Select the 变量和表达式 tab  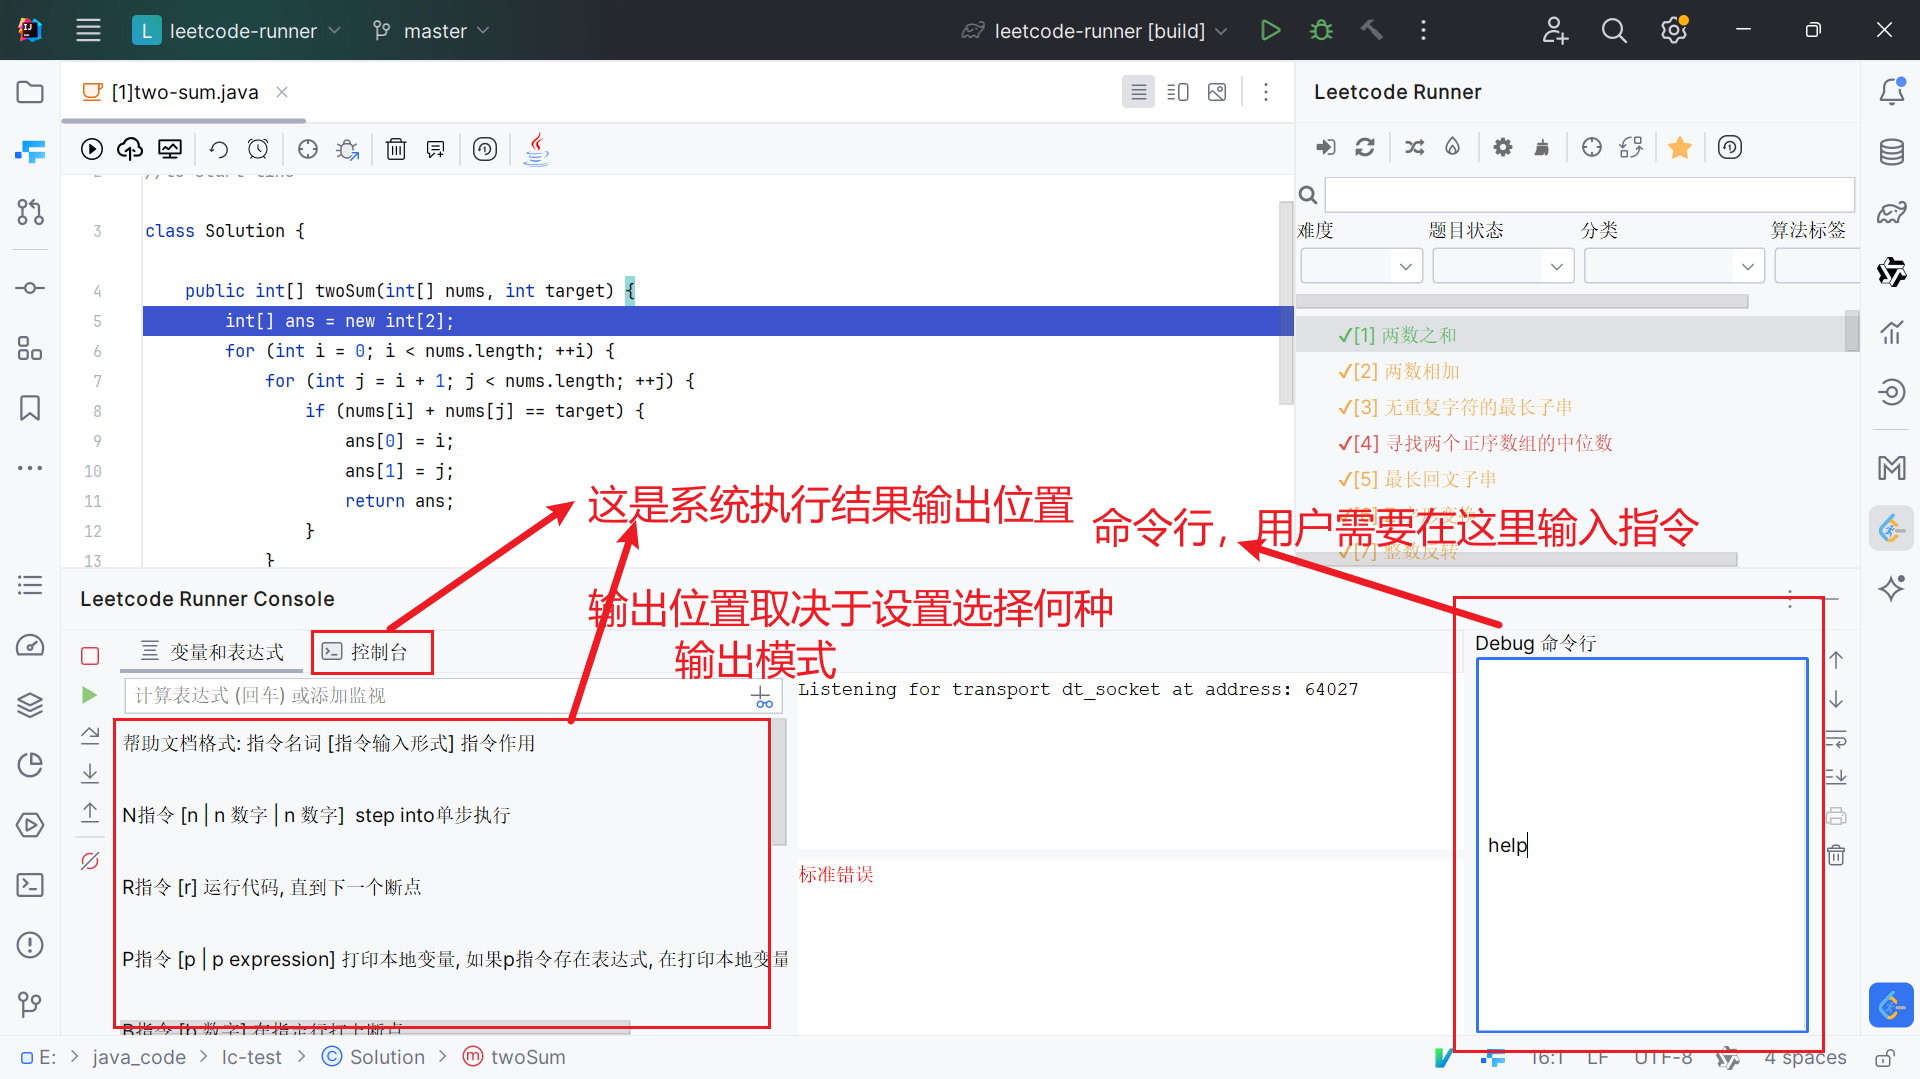[x=213, y=652]
